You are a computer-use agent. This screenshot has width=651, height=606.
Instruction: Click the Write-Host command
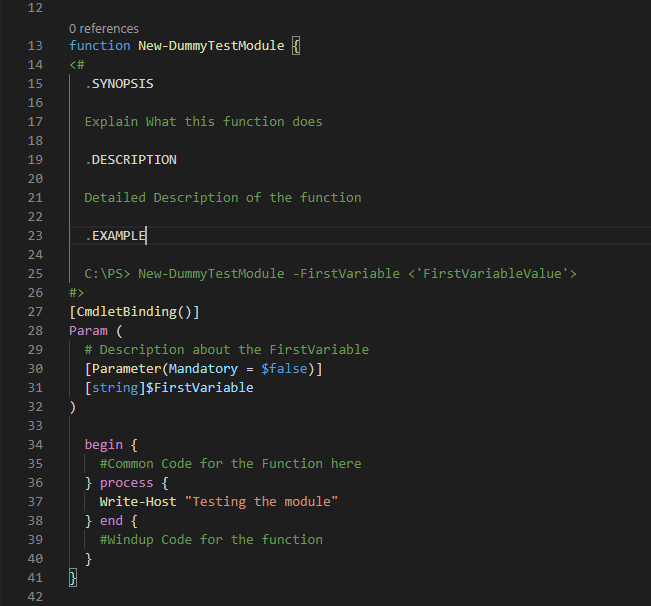pyautogui.click(x=138, y=502)
